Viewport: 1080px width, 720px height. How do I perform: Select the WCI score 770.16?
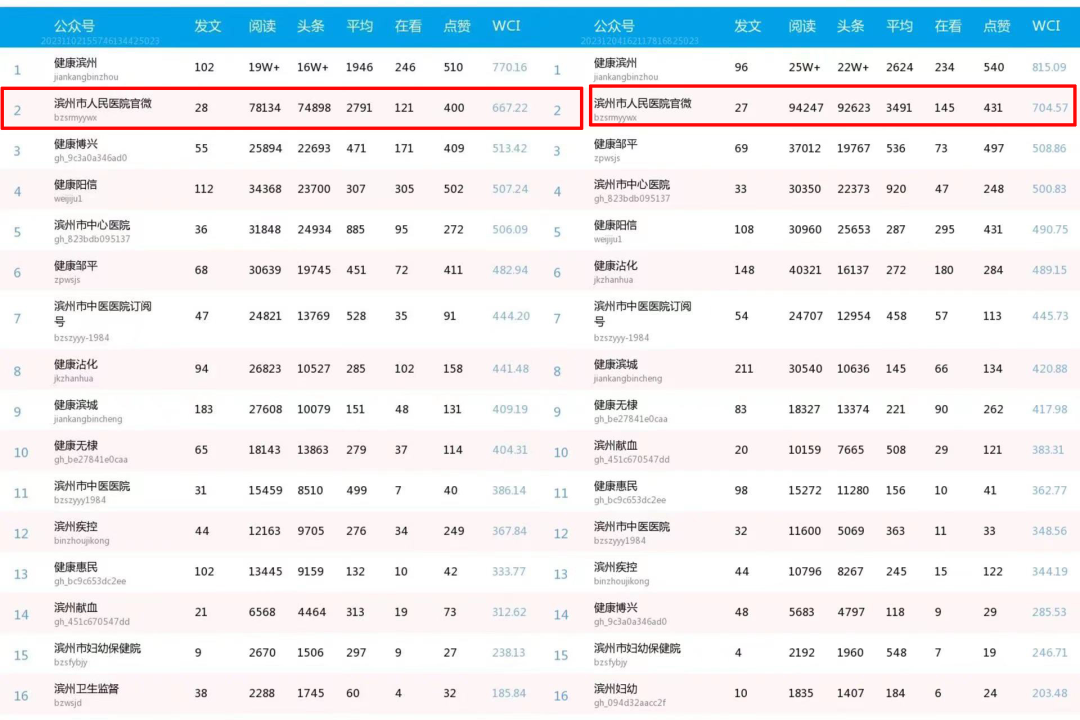point(509,68)
